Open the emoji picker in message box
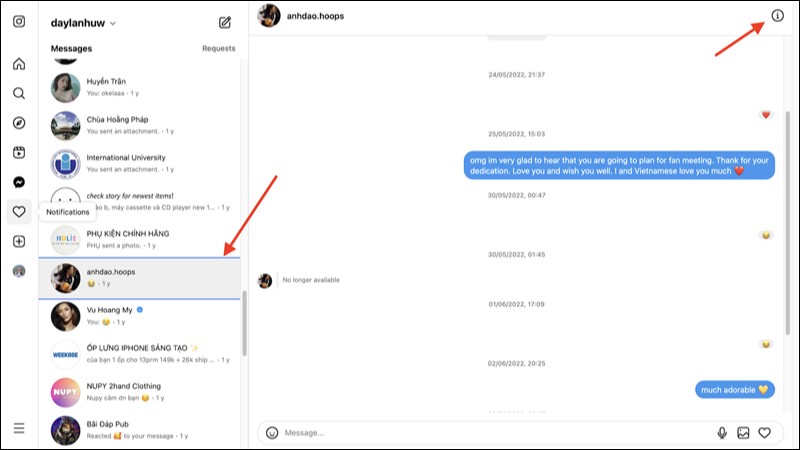Screen dimensions: 800x450 click(272, 433)
